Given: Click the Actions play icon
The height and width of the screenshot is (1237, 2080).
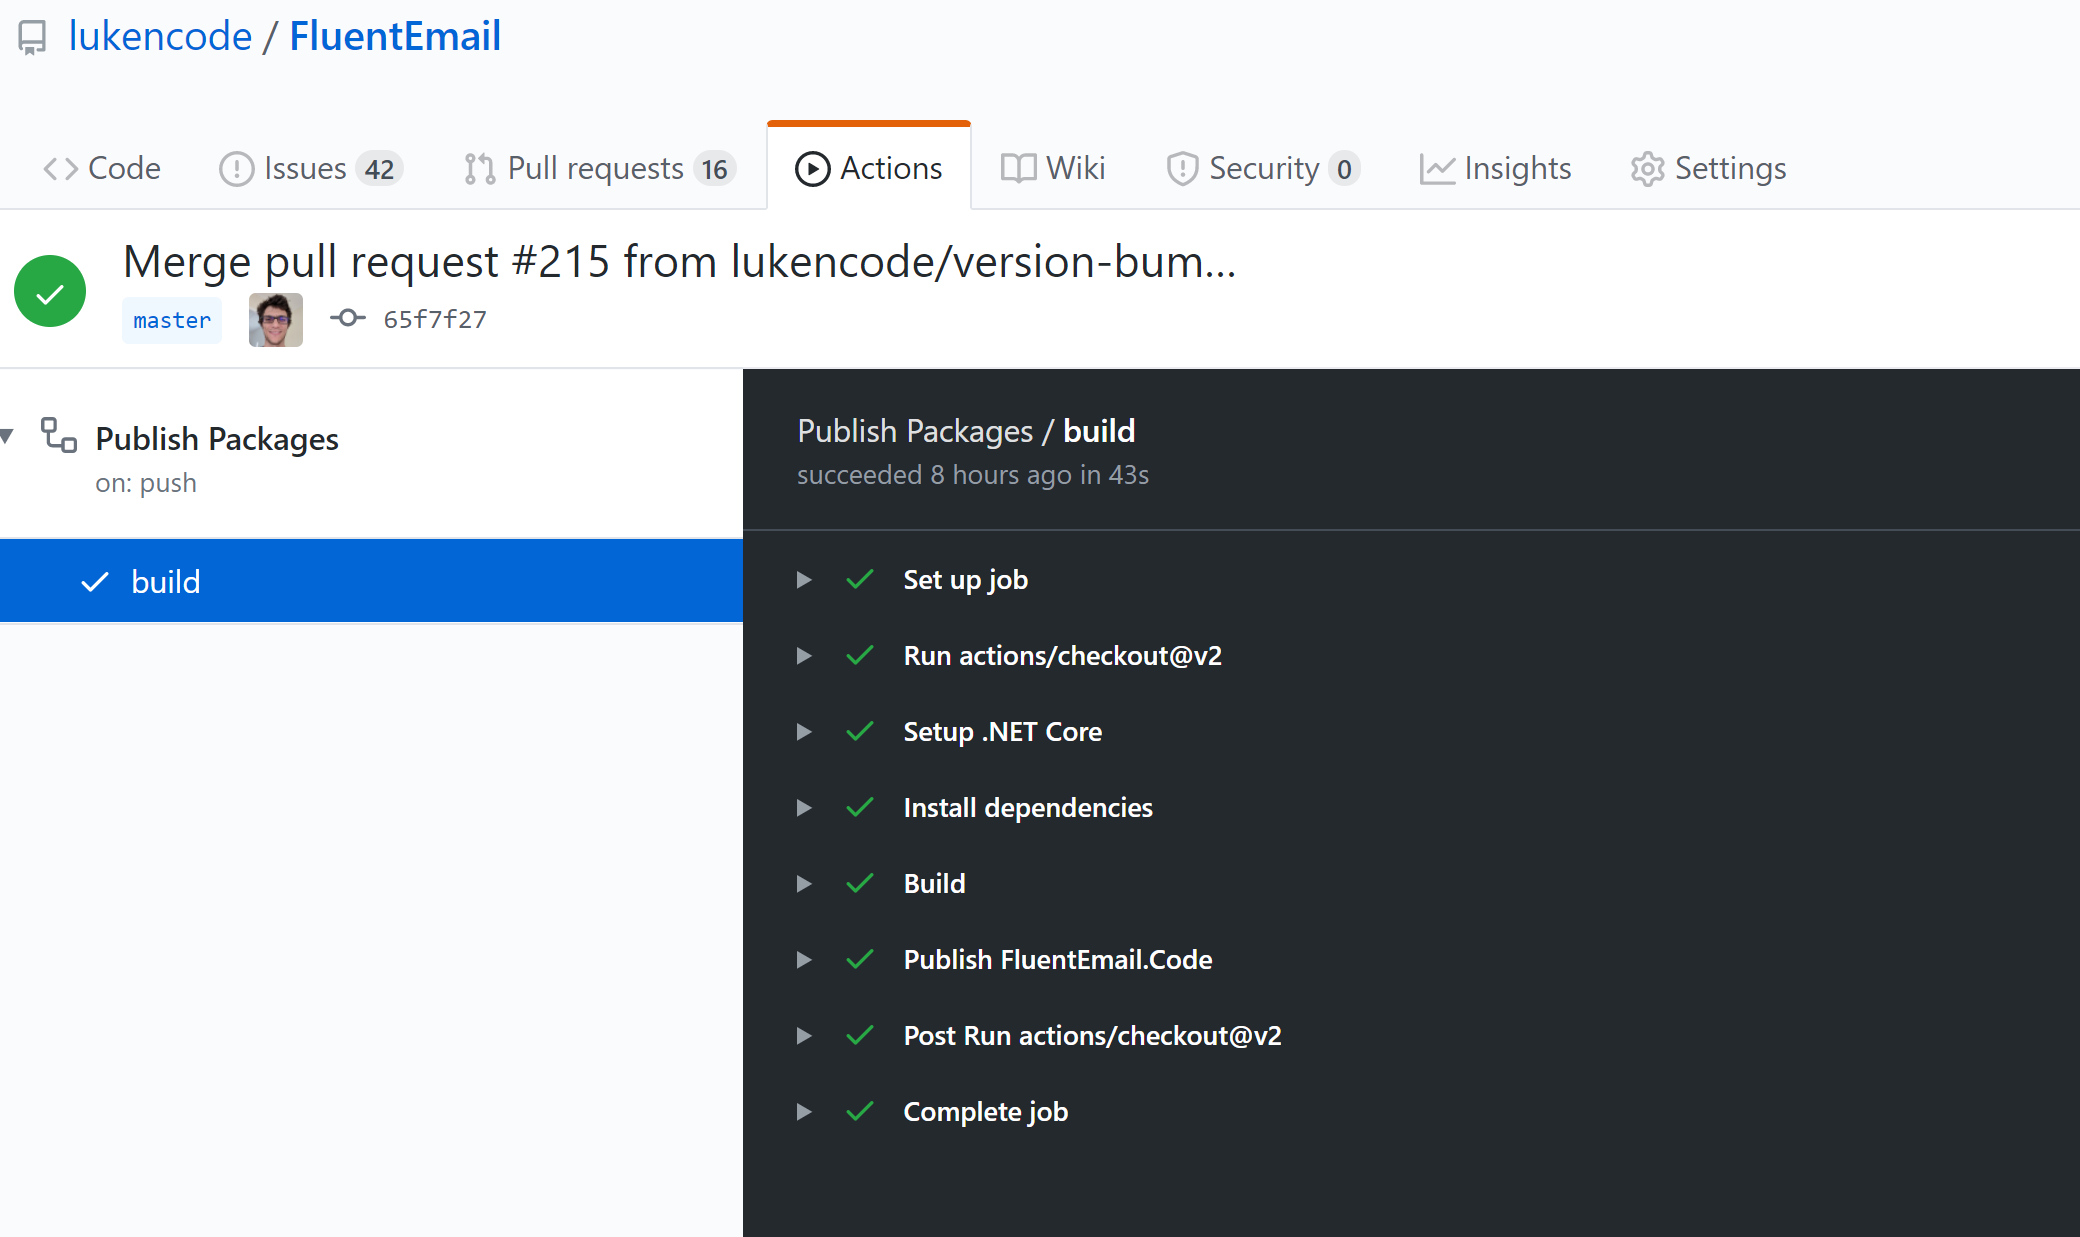Looking at the screenshot, I should (x=812, y=169).
